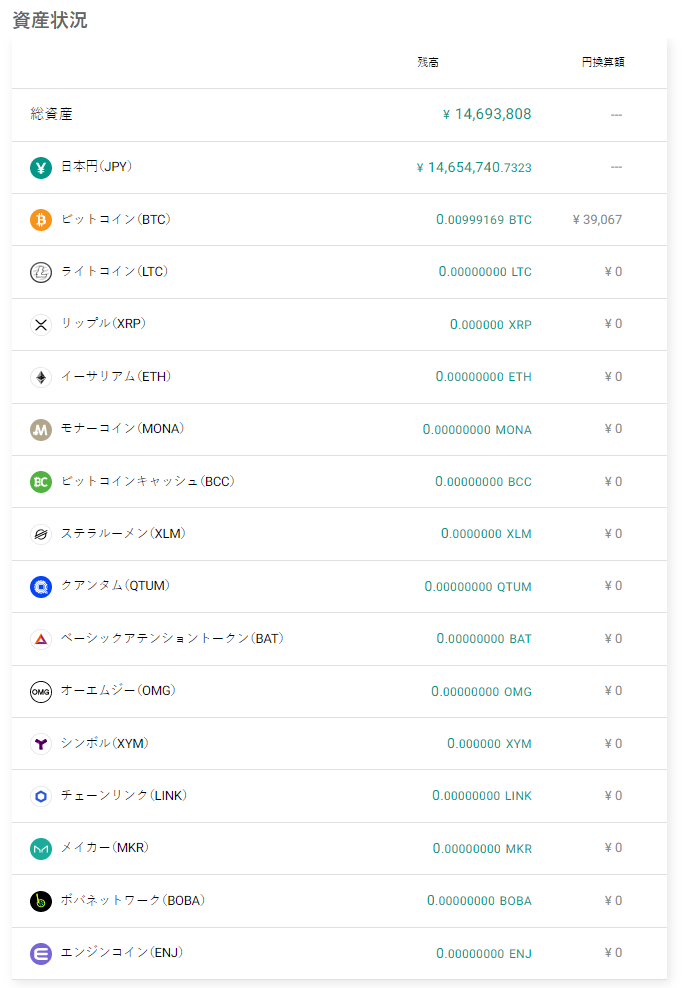The width and height of the screenshot is (683, 988).
Task: Click the Bitcoin (BTC) orange coin icon
Action: point(41,220)
